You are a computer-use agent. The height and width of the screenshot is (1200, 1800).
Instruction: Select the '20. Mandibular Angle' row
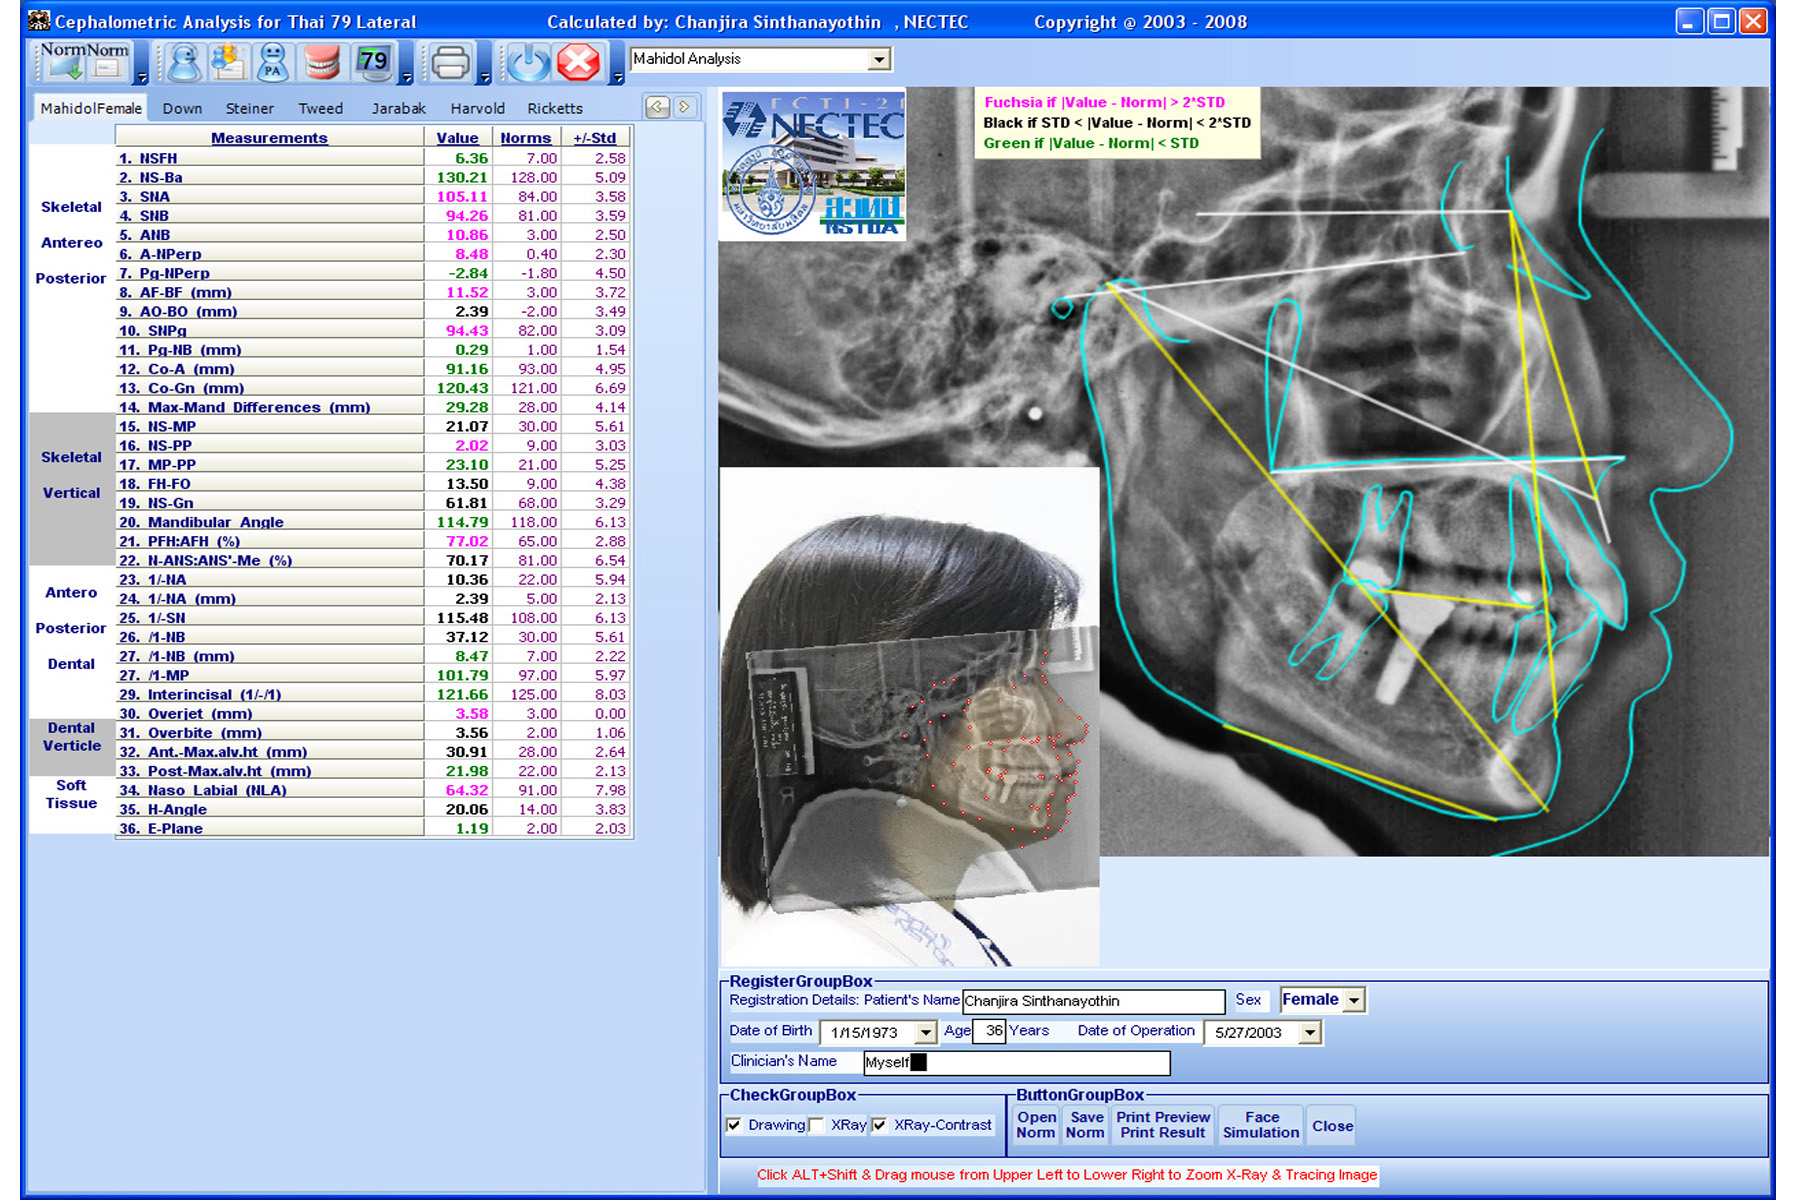[x=373, y=522]
